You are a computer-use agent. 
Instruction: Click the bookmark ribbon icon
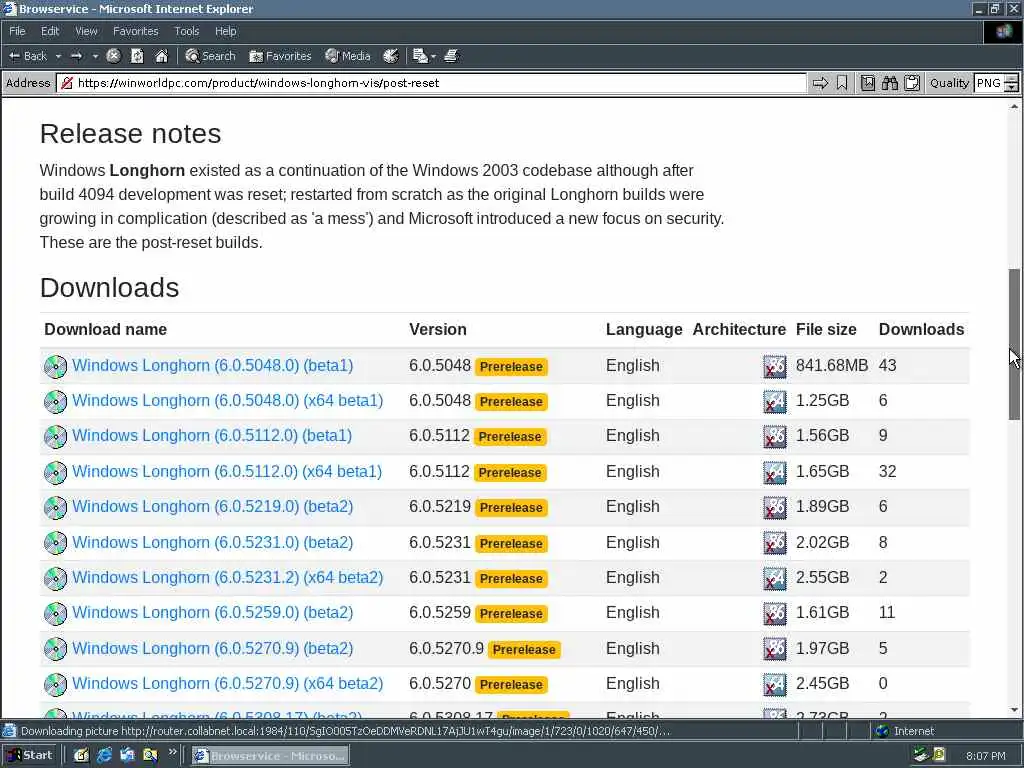[842, 83]
